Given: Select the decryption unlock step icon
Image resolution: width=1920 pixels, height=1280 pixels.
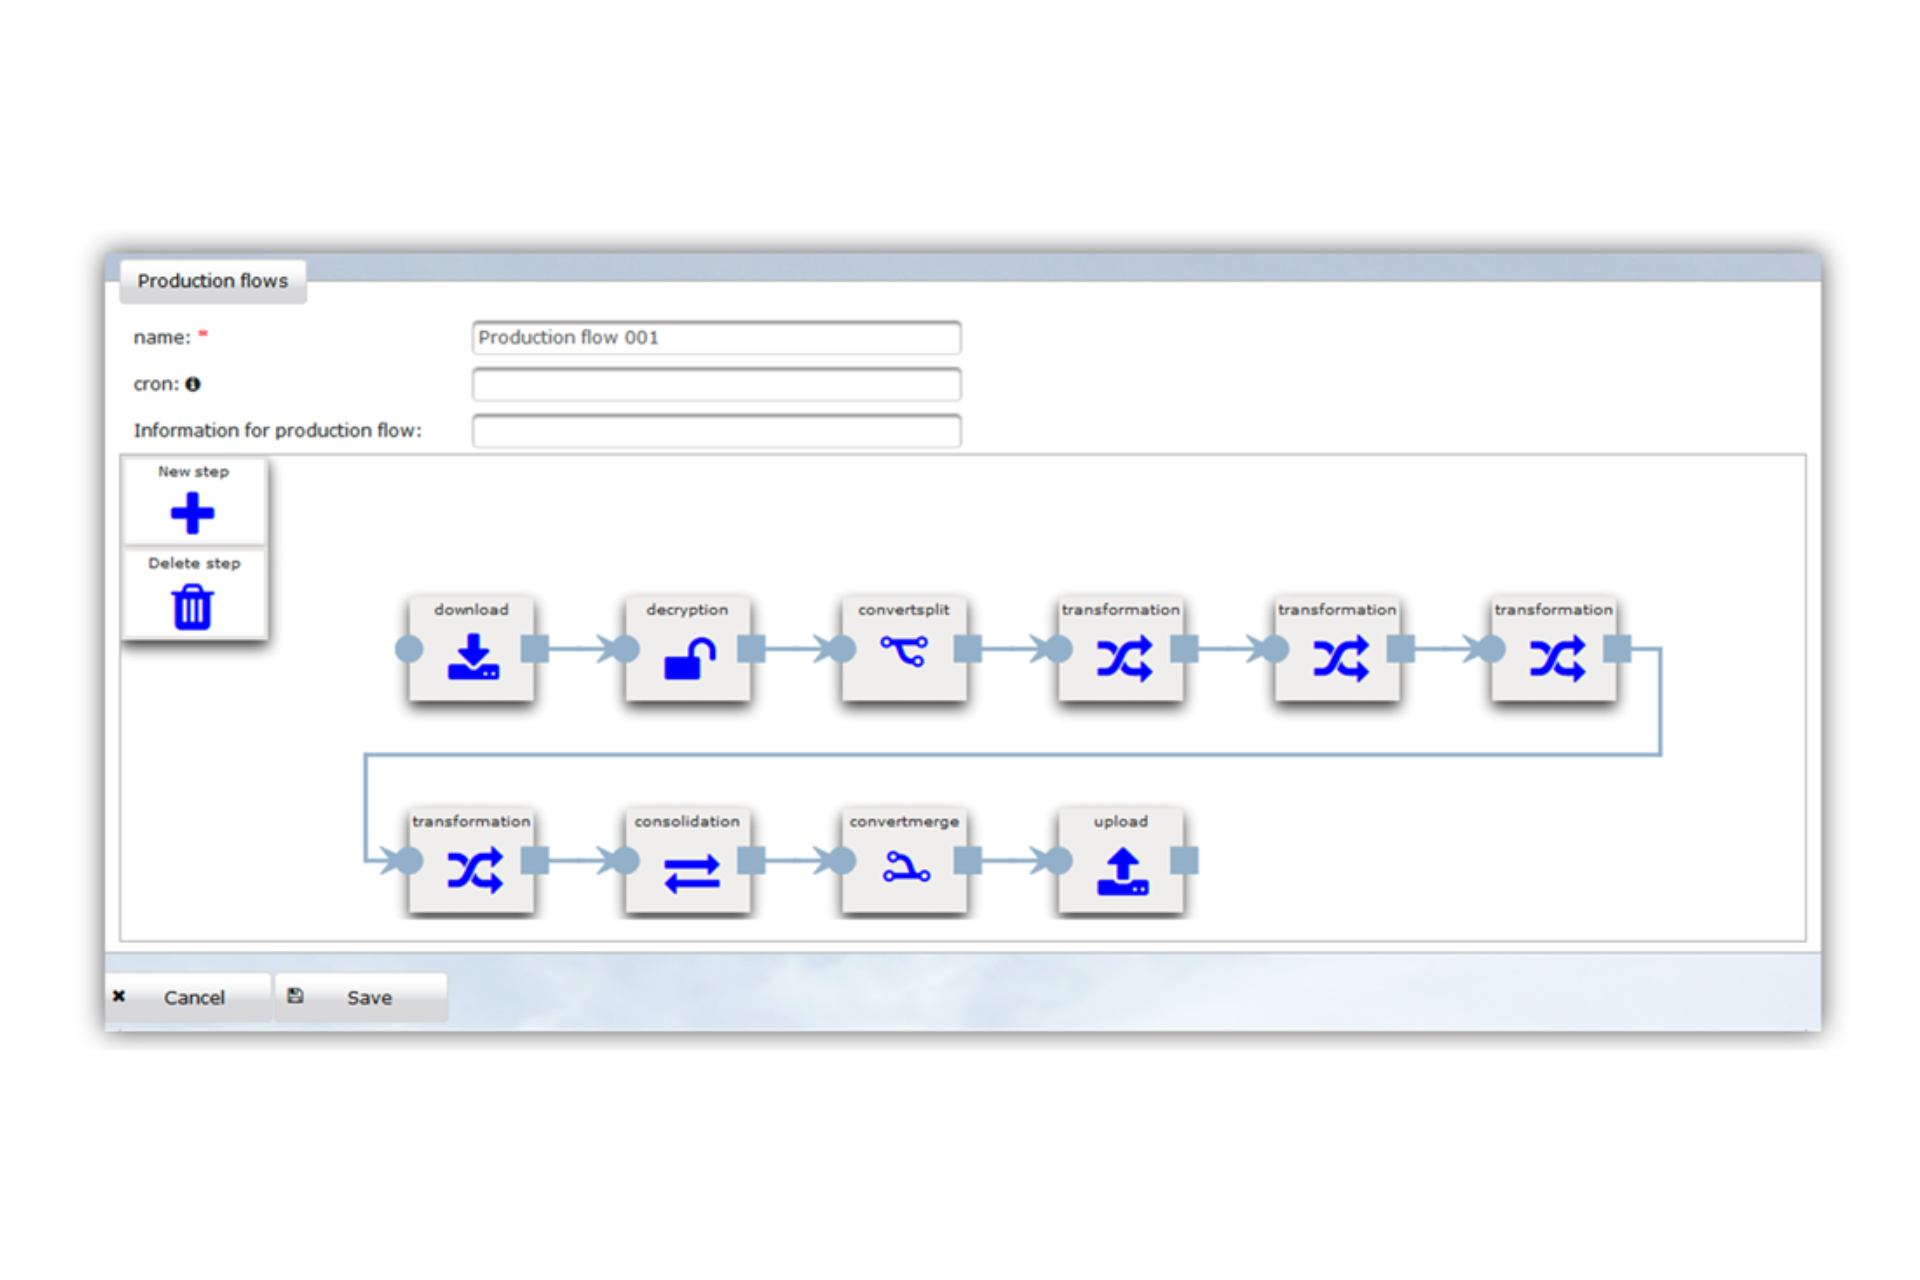Looking at the screenshot, I should click(x=689, y=659).
